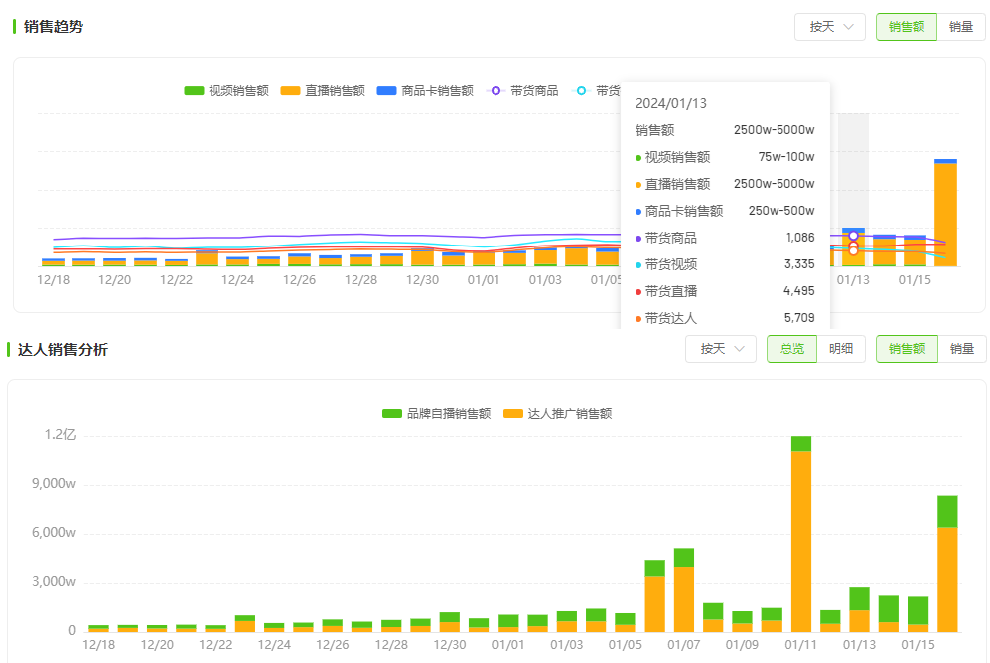This screenshot has height=663, width=990.
Task: Toggle the blue 商品卡销售额 legend icon
Action: (386, 91)
